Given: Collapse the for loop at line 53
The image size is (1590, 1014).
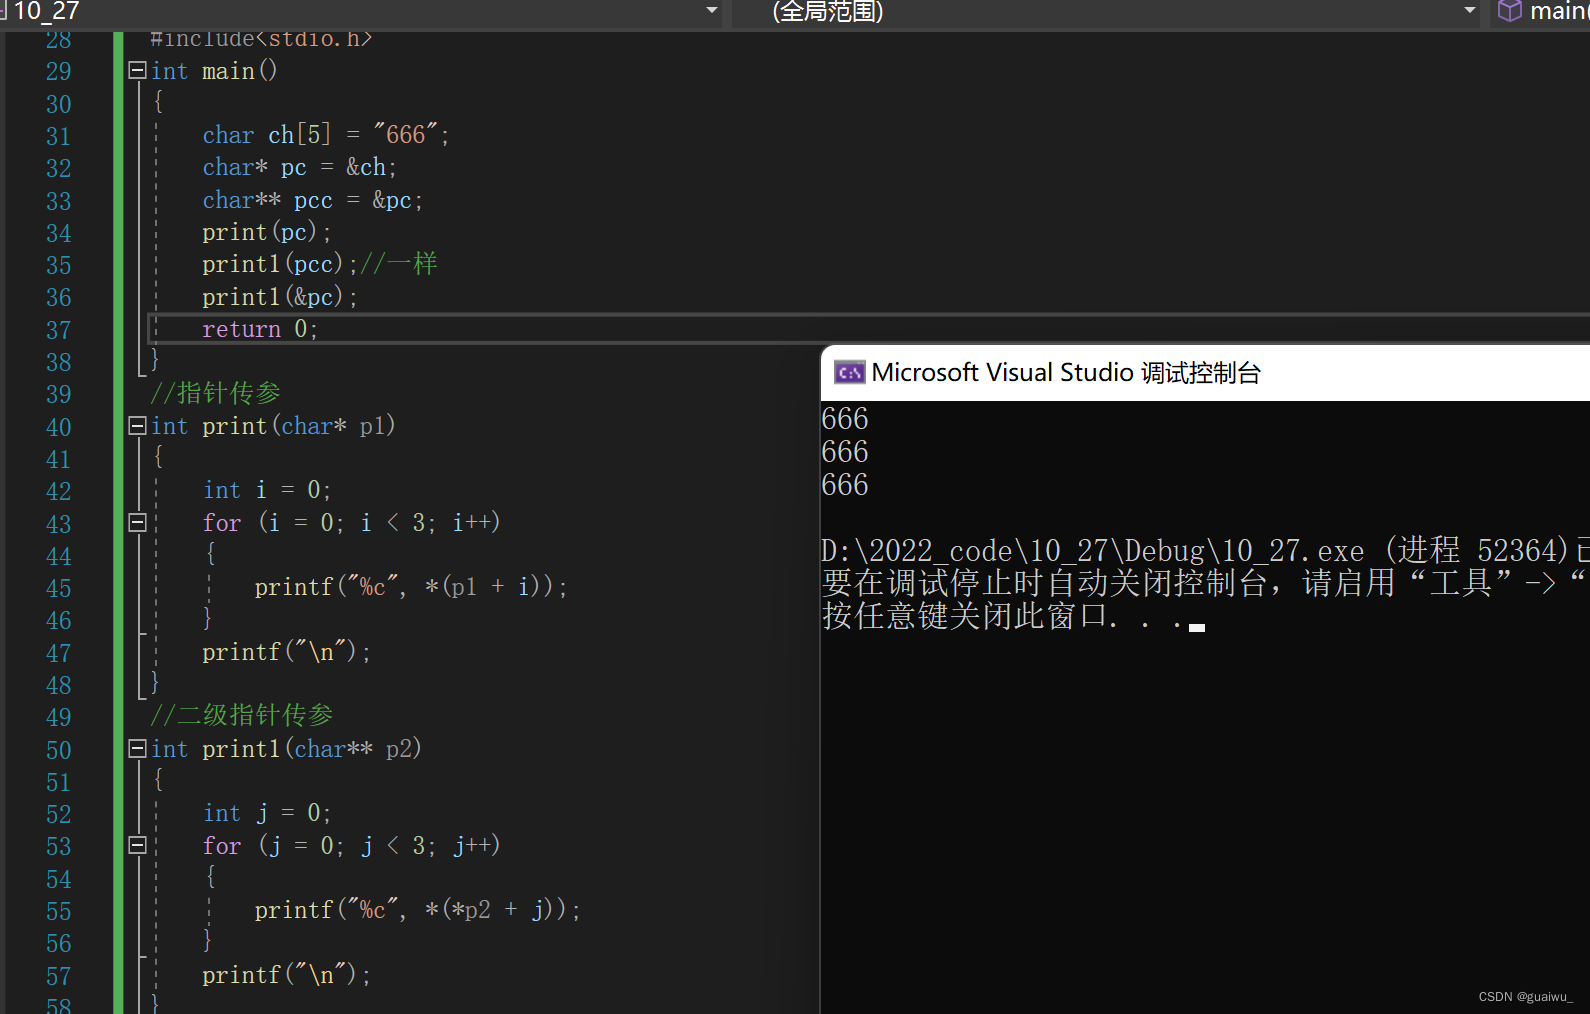Looking at the screenshot, I should (138, 846).
